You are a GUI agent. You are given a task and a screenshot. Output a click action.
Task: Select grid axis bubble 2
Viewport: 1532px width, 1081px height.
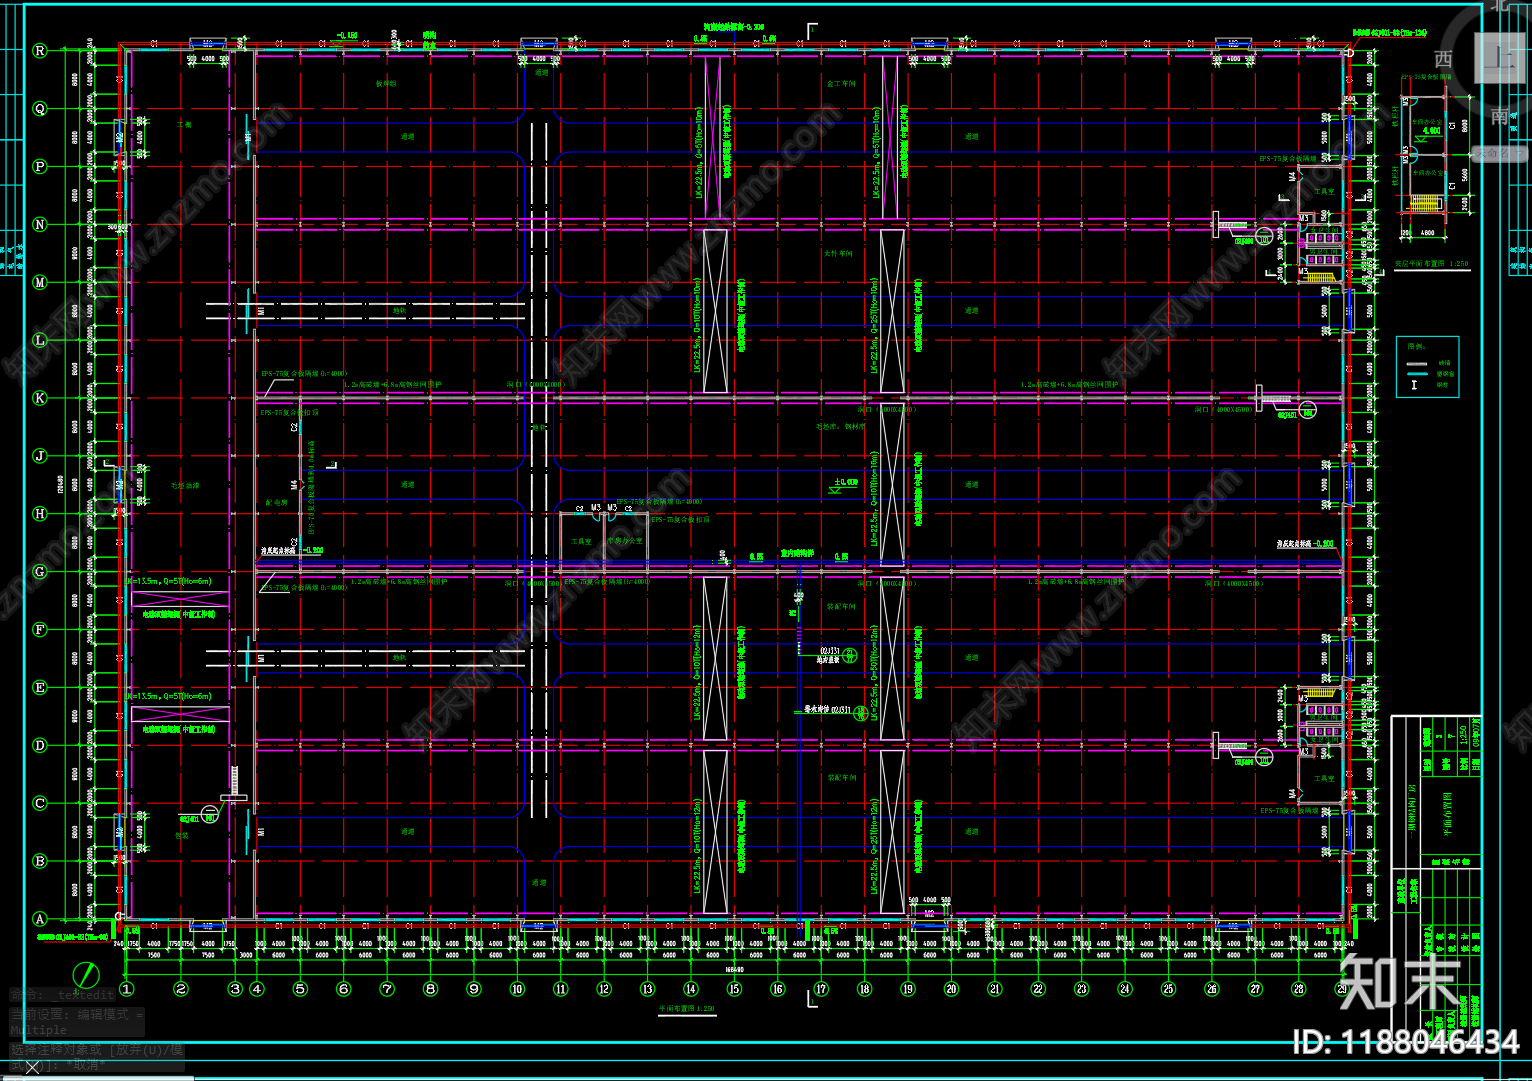click(x=181, y=989)
